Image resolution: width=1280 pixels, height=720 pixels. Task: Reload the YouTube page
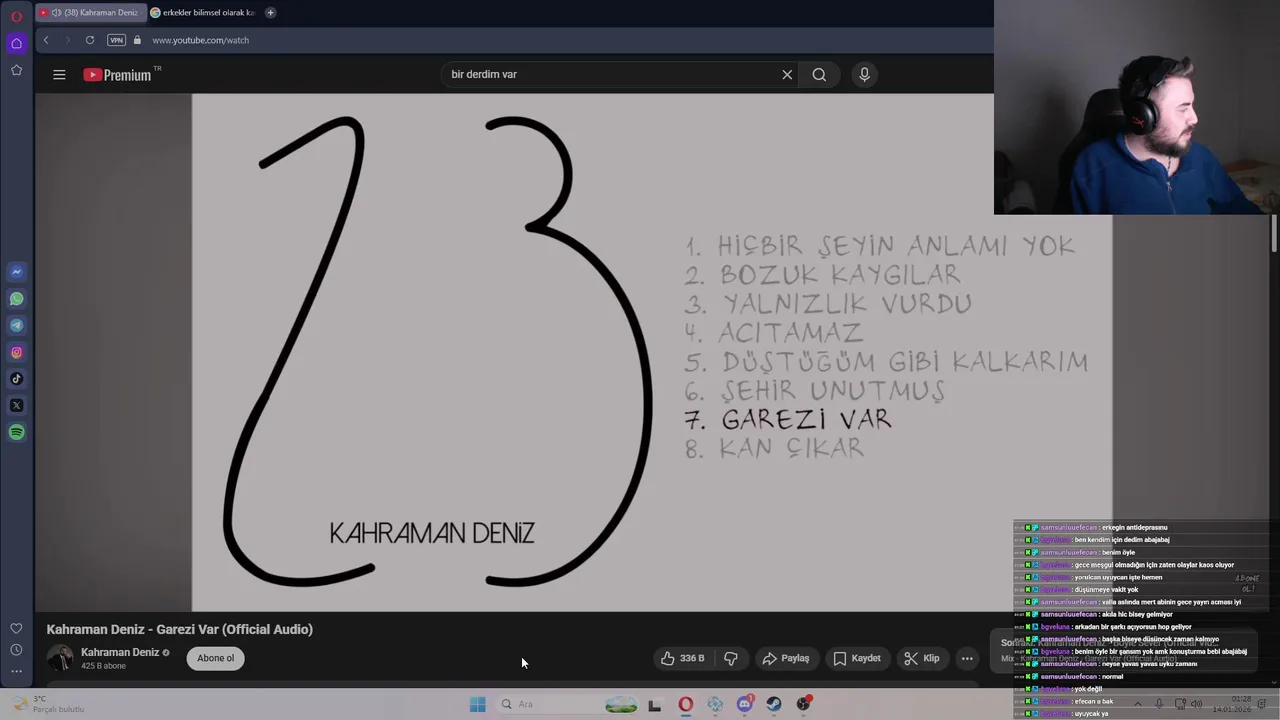tap(90, 40)
